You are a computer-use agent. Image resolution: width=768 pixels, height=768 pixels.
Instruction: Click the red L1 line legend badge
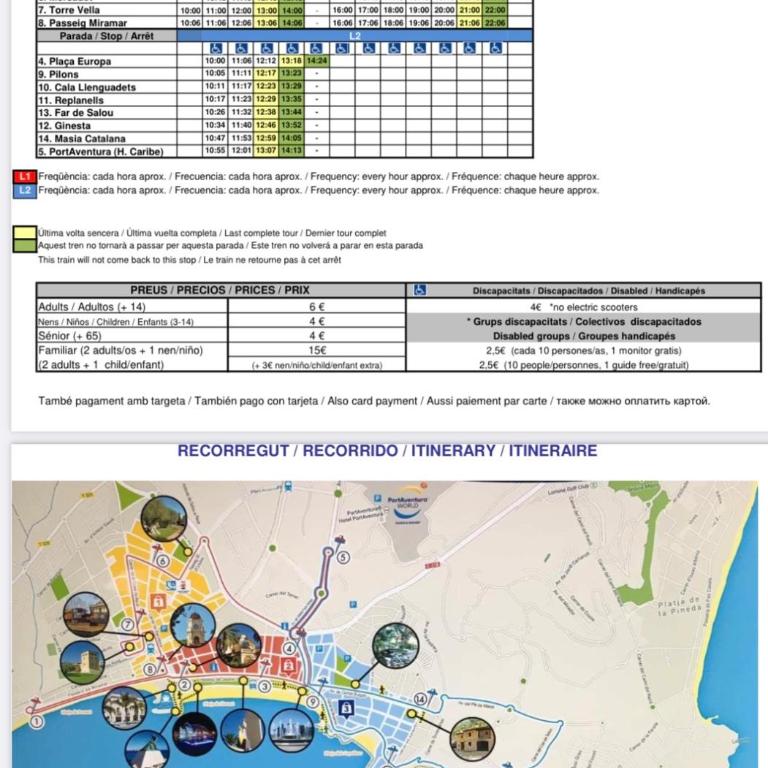pos(25,176)
